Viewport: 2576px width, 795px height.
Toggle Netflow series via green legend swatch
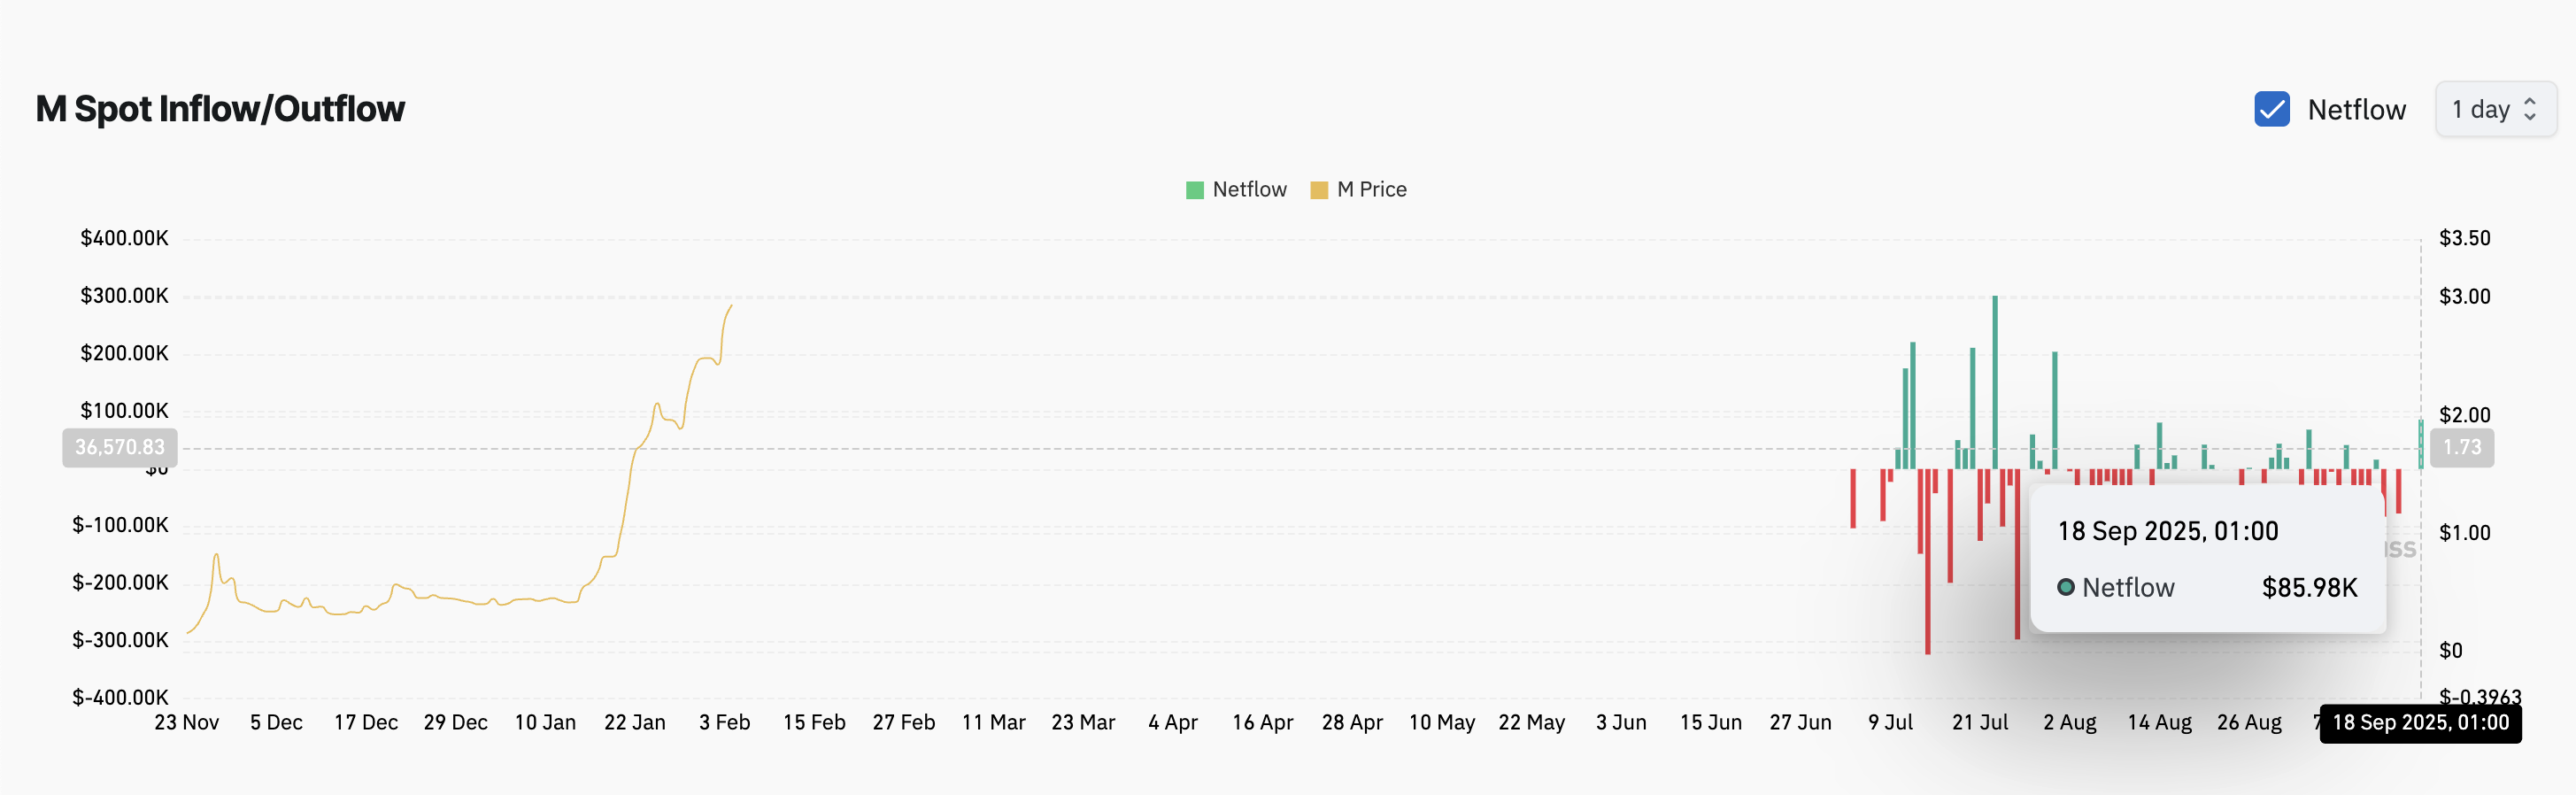click(x=1194, y=190)
